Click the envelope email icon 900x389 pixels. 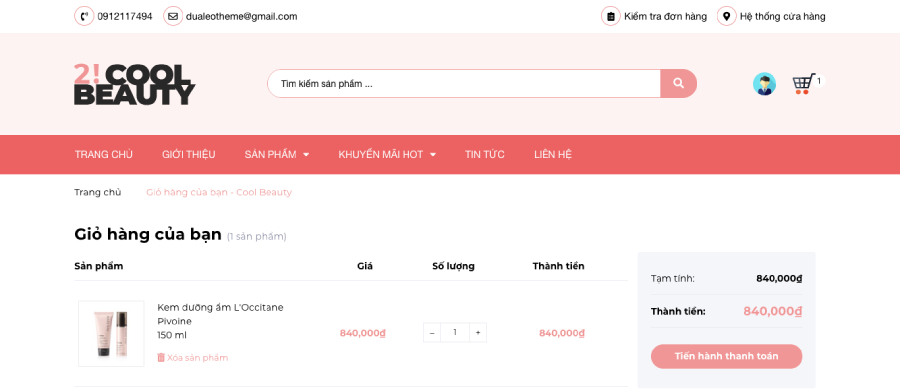pos(173,16)
